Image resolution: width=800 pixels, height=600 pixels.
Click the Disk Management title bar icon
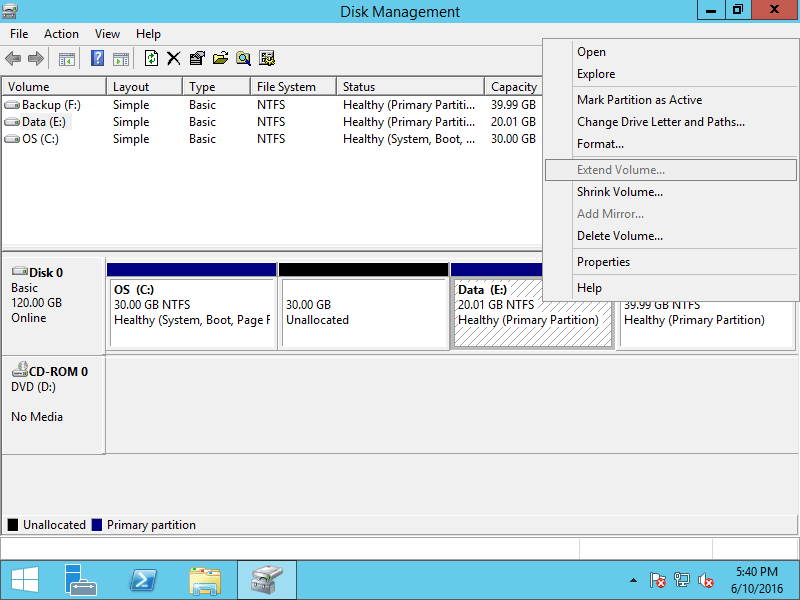pyautogui.click(x=10, y=11)
